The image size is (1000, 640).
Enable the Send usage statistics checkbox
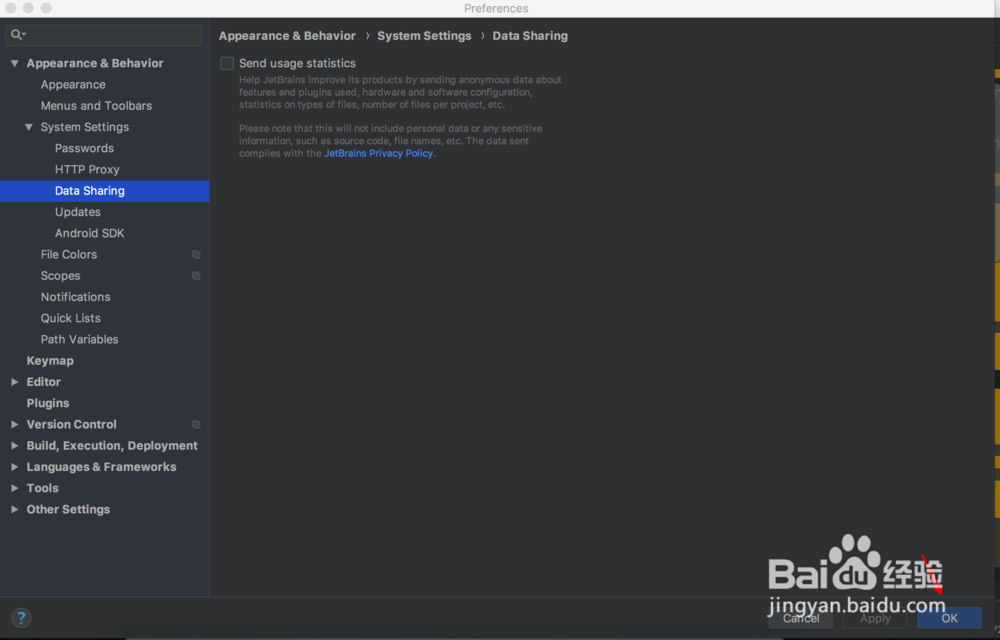[x=227, y=62]
